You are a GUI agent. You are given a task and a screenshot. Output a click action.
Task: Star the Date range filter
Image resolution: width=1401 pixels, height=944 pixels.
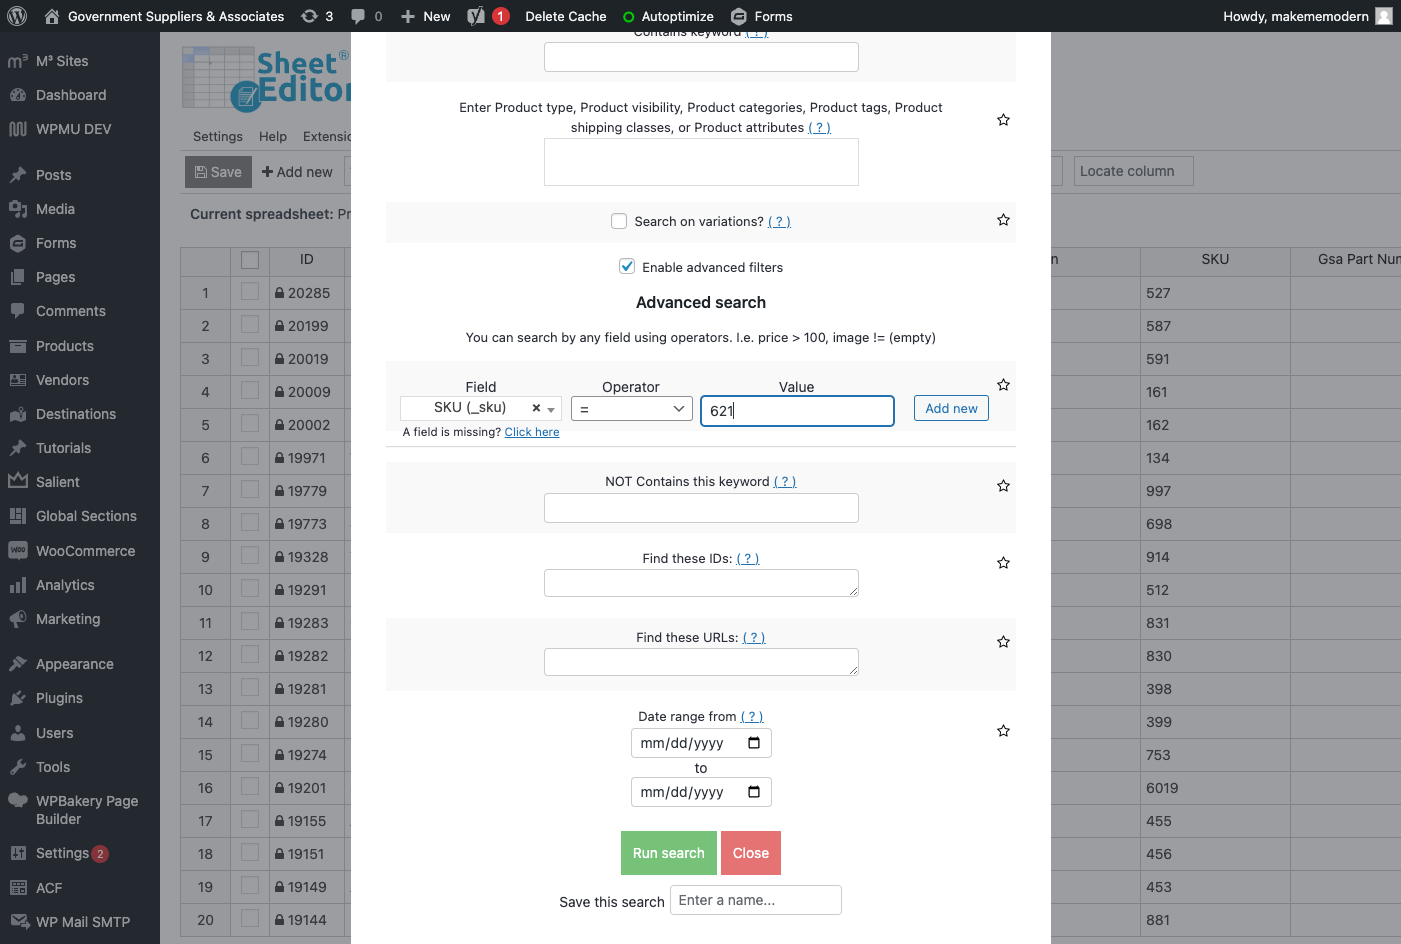pos(1003,731)
